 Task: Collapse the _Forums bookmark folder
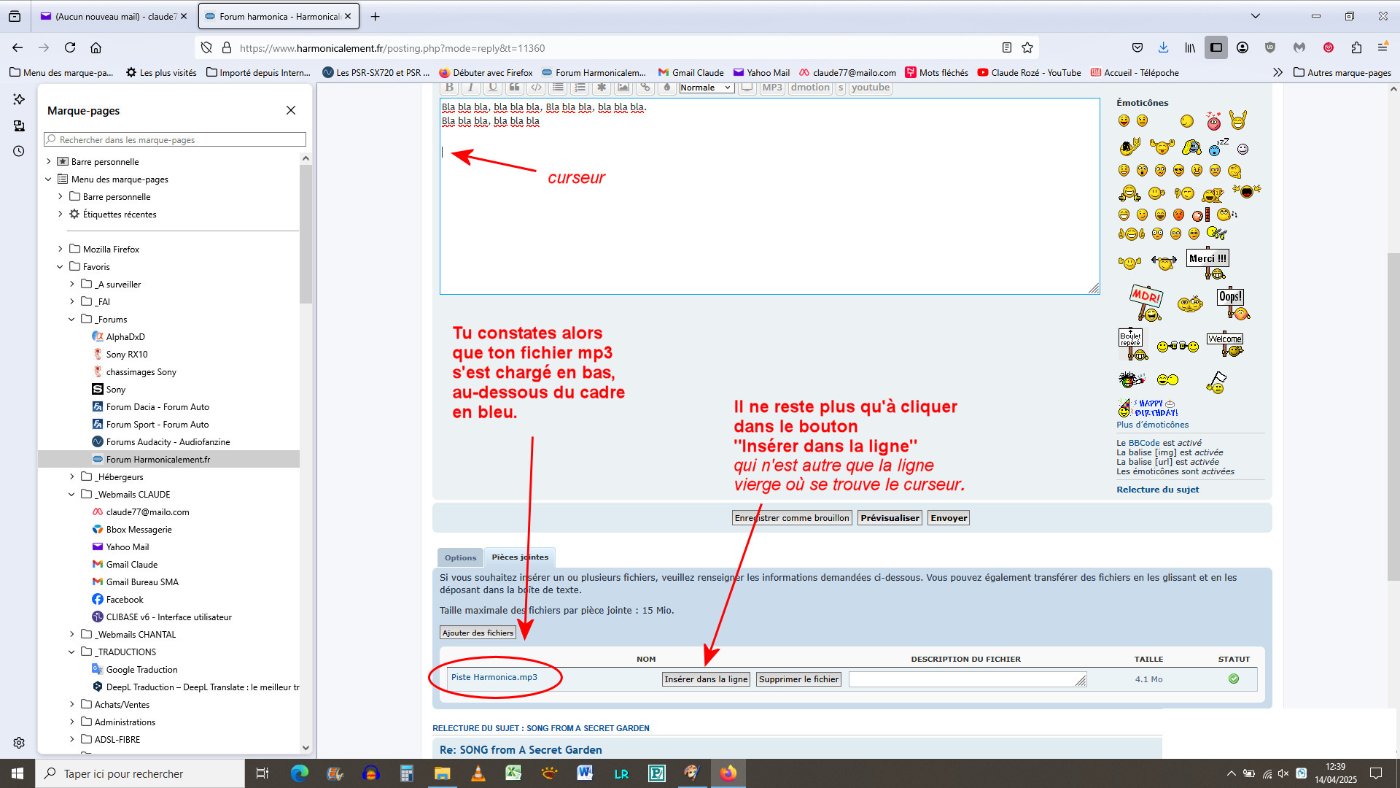point(73,319)
